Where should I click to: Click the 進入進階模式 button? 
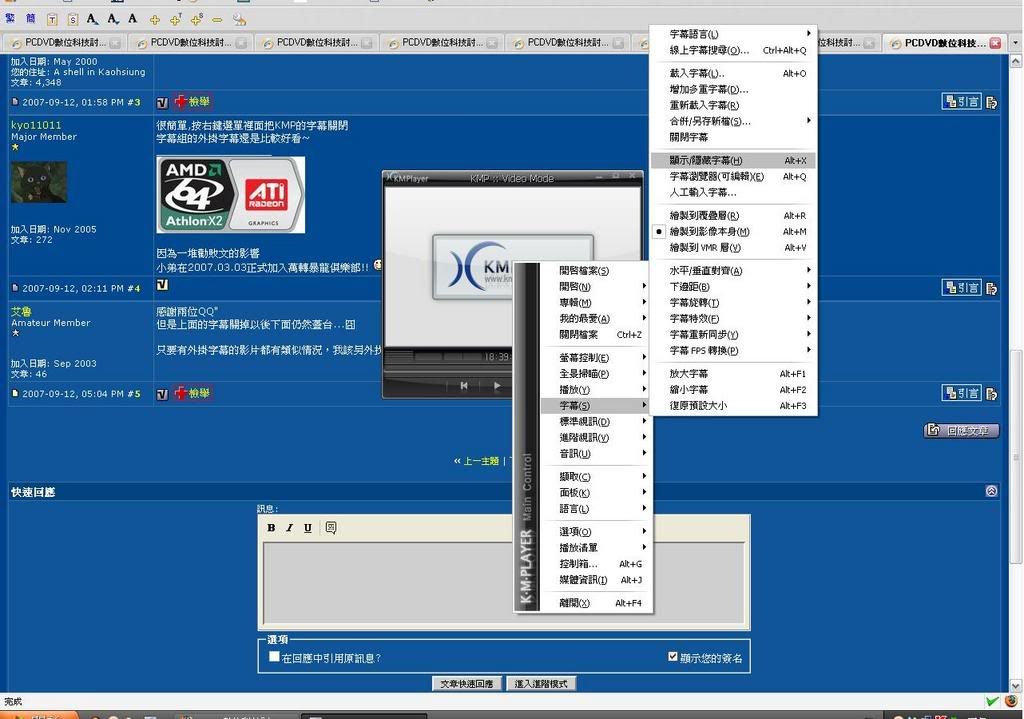541,684
